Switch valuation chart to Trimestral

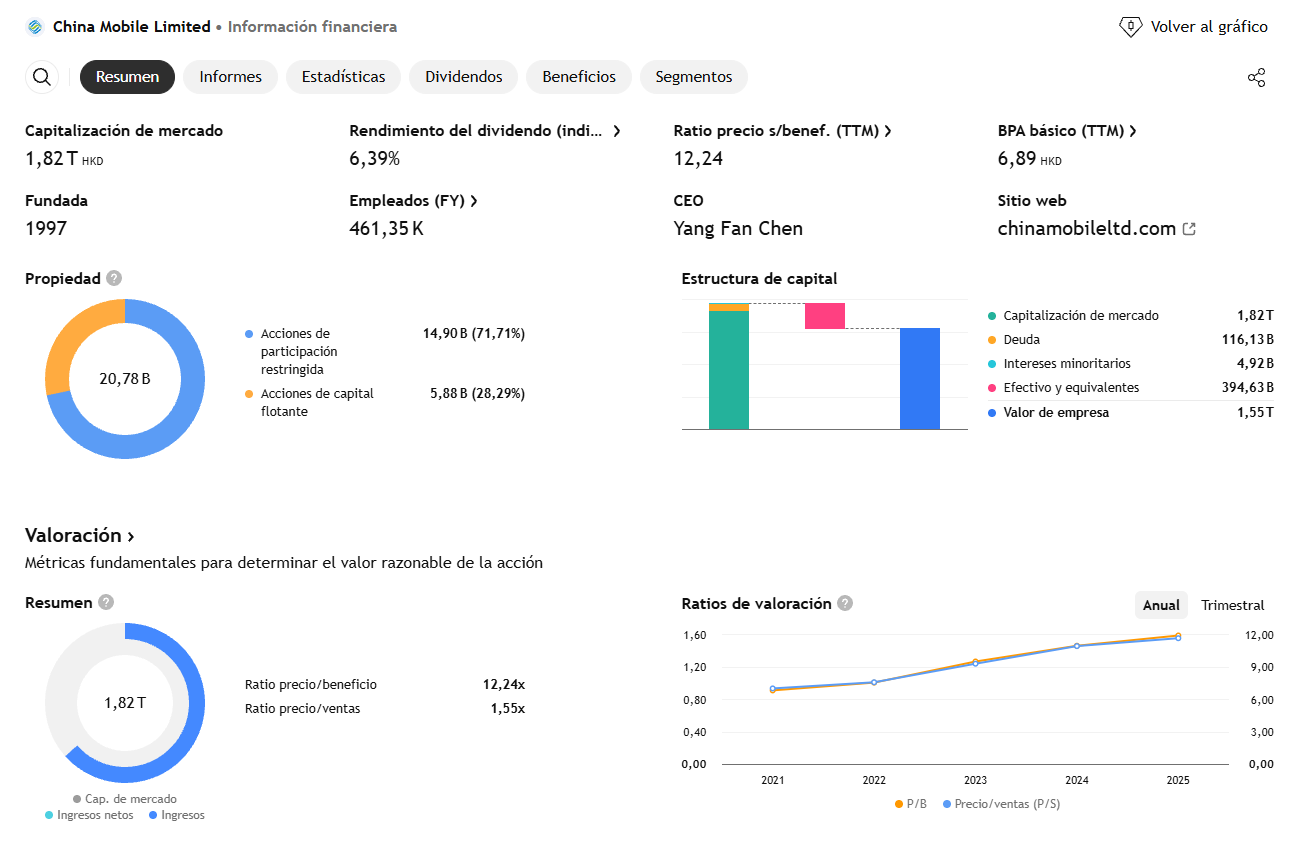coord(1232,605)
